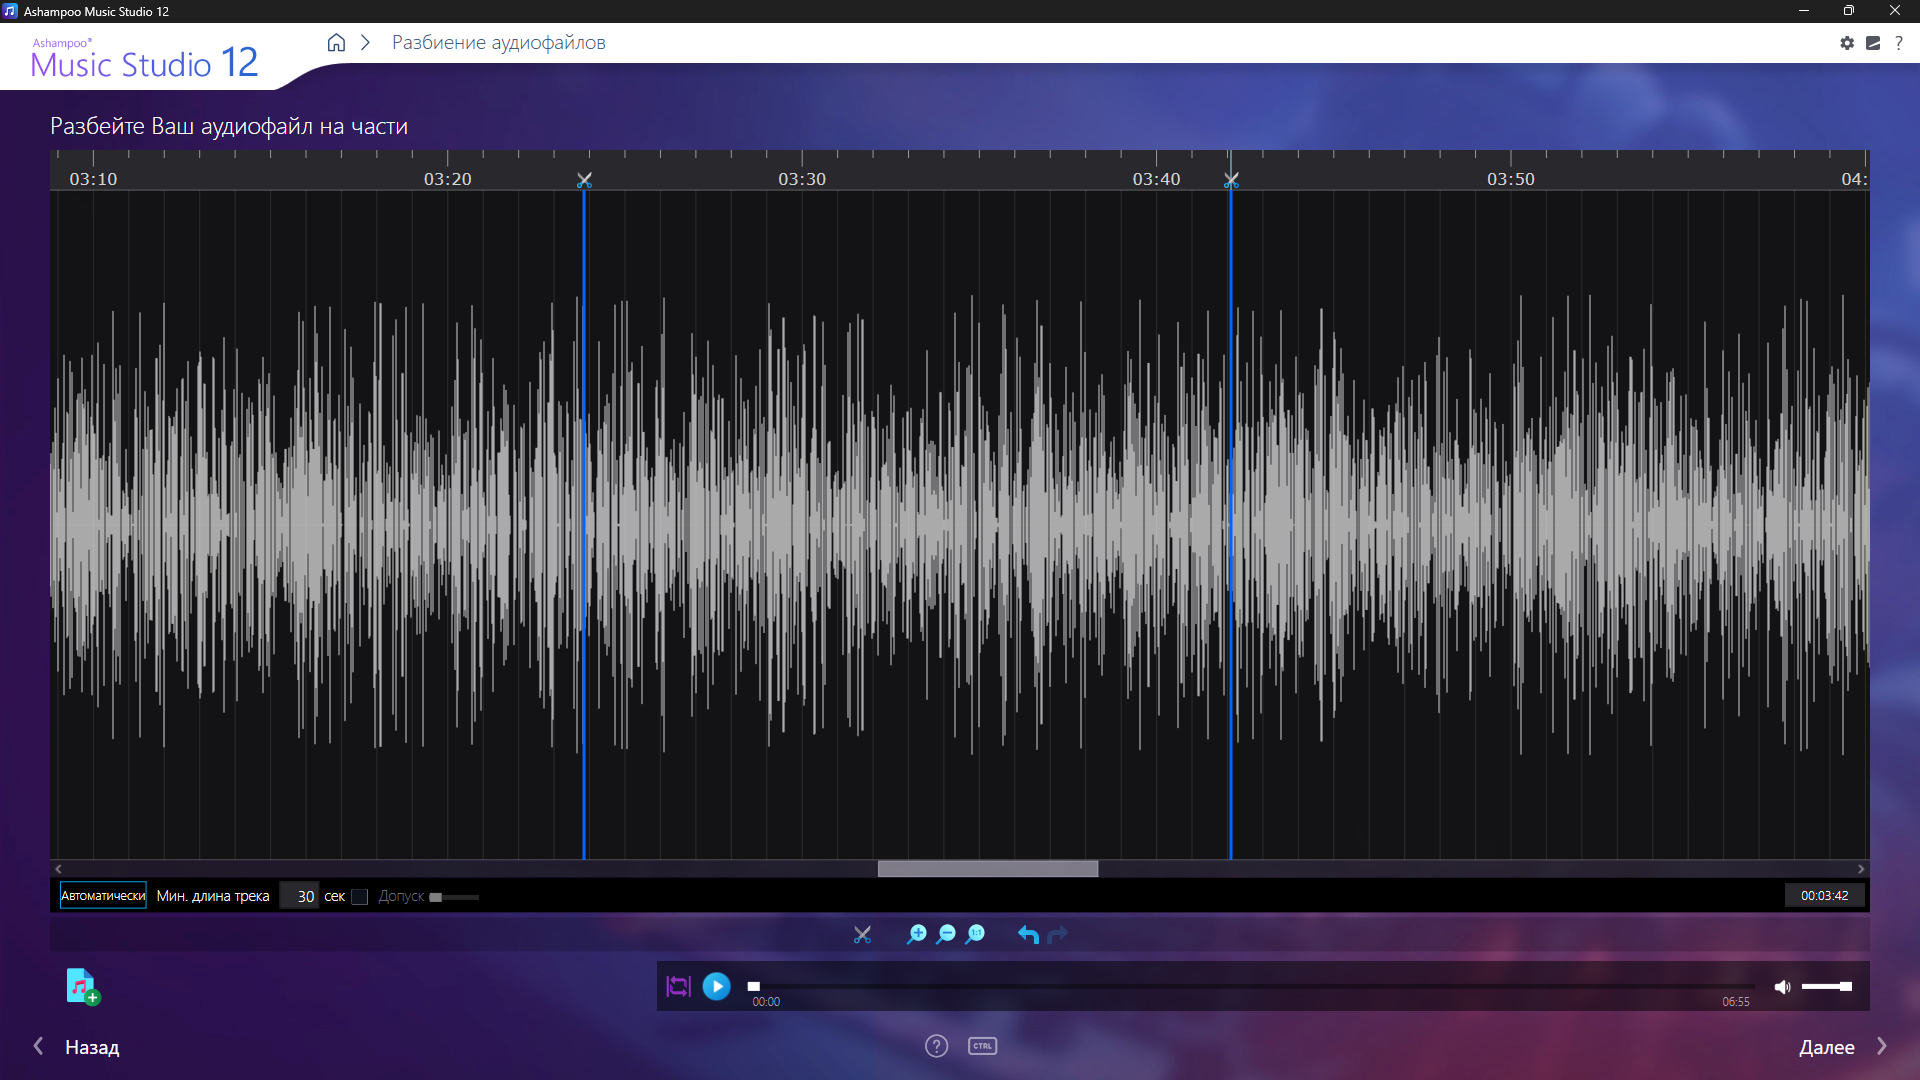Click the Автоматически button
The image size is (1920, 1080).
coord(103,896)
